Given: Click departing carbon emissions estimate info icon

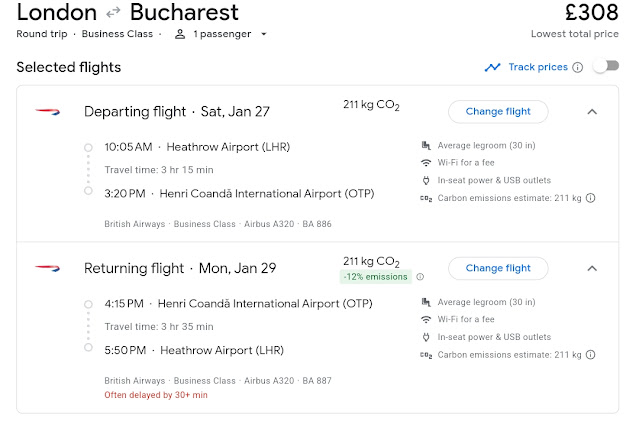Looking at the screenshot, I should click(x=591, y=198).
